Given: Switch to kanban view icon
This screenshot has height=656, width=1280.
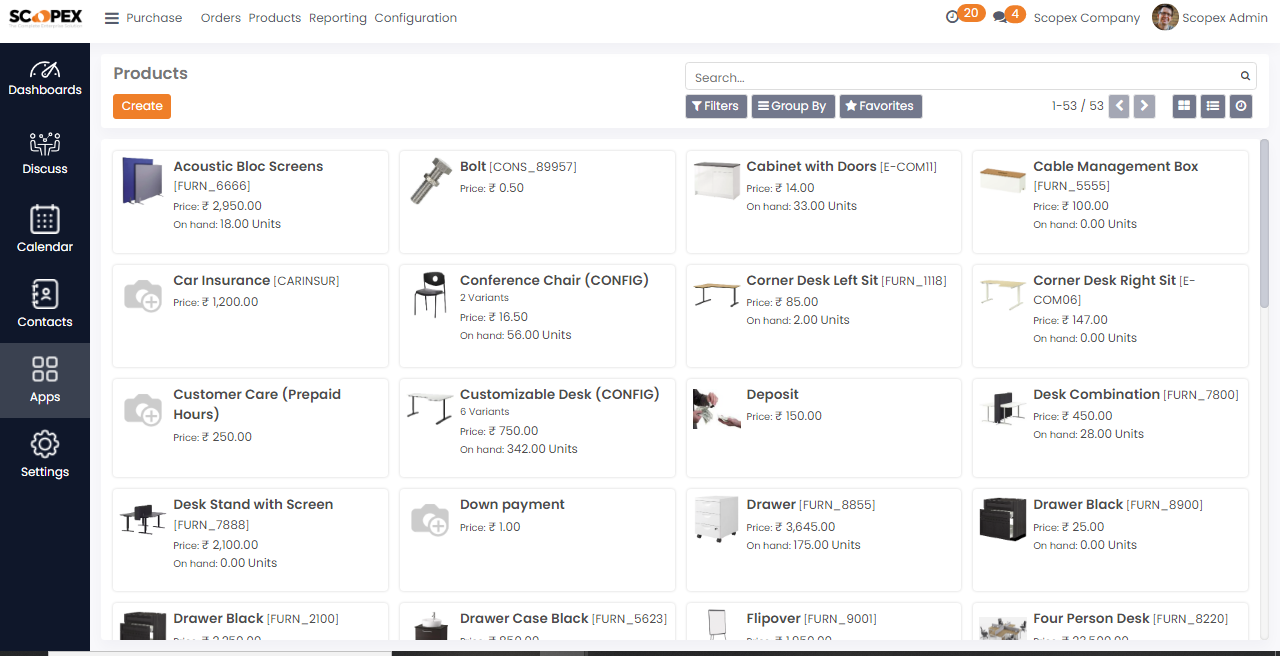Looking at the screenshot, I should 1184,106.
